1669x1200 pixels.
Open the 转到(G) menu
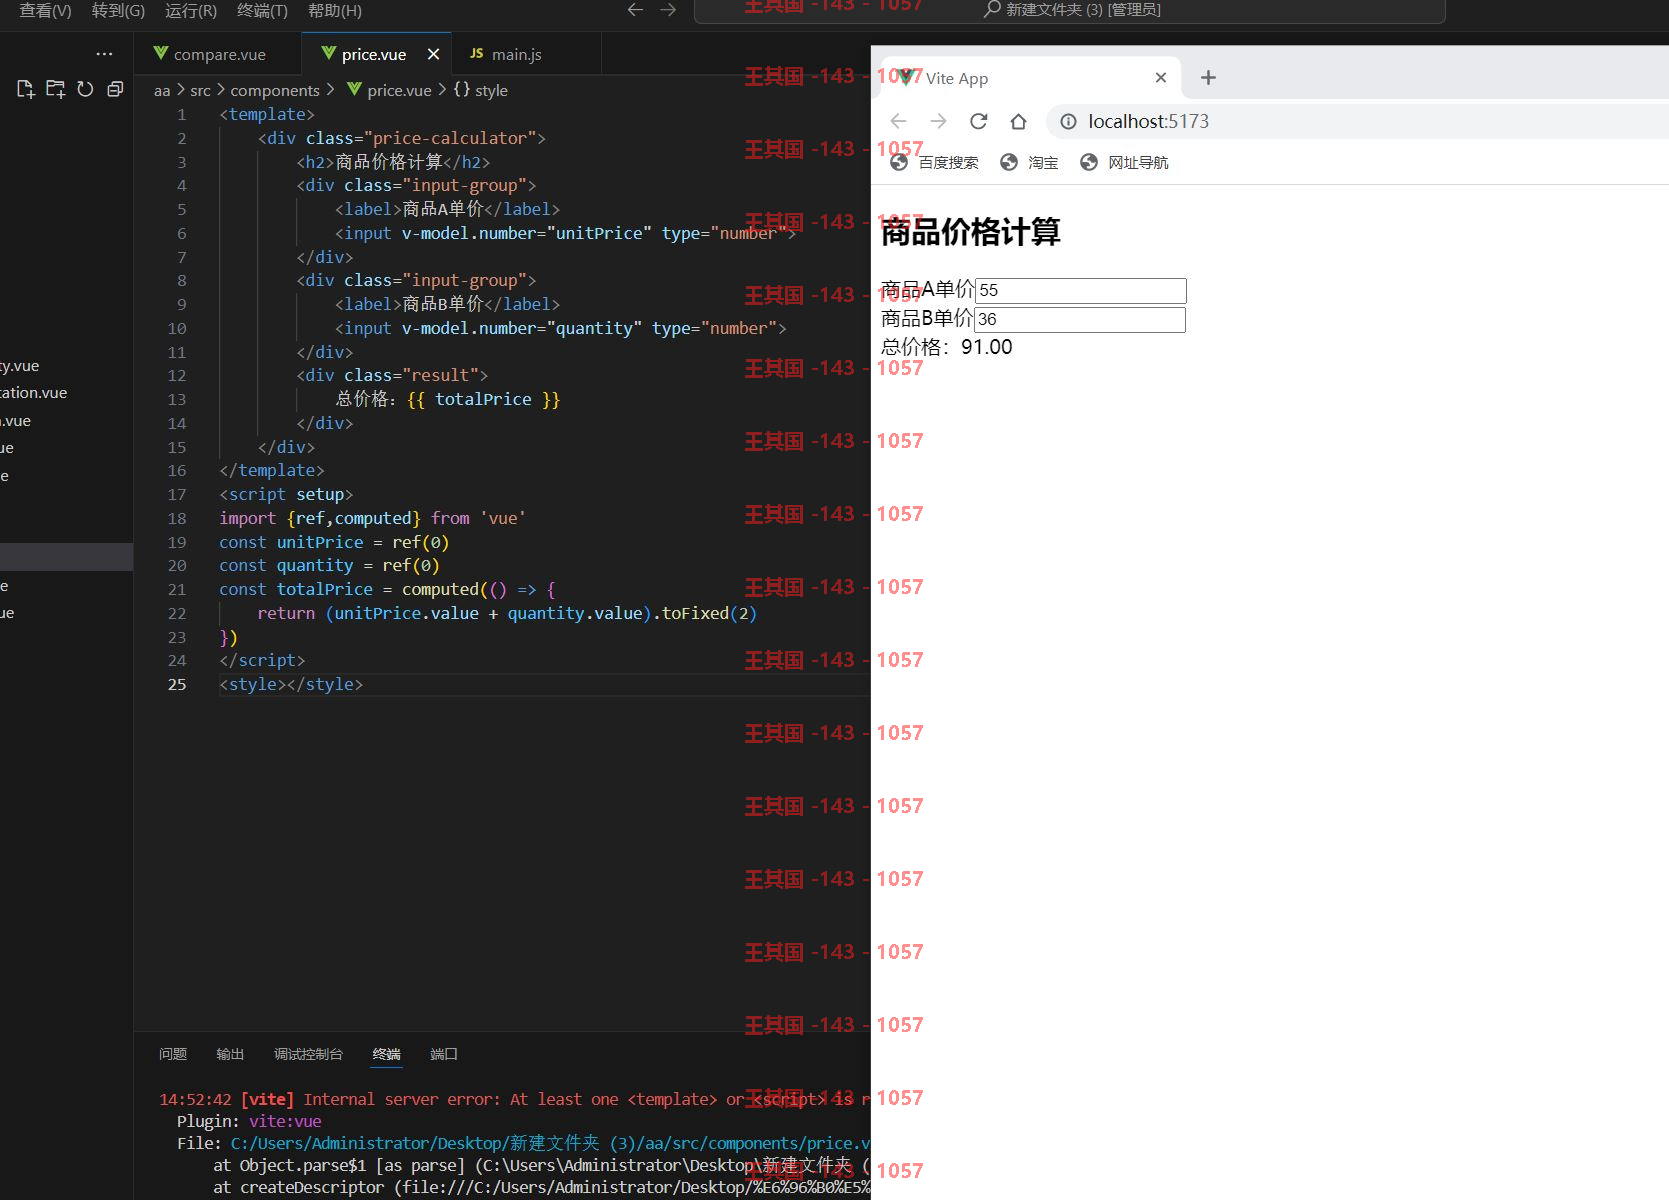point(118,10)
